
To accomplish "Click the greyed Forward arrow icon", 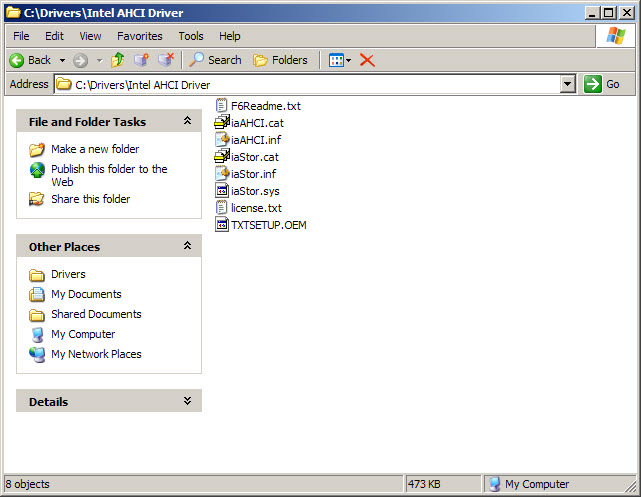I will [80, 60].
